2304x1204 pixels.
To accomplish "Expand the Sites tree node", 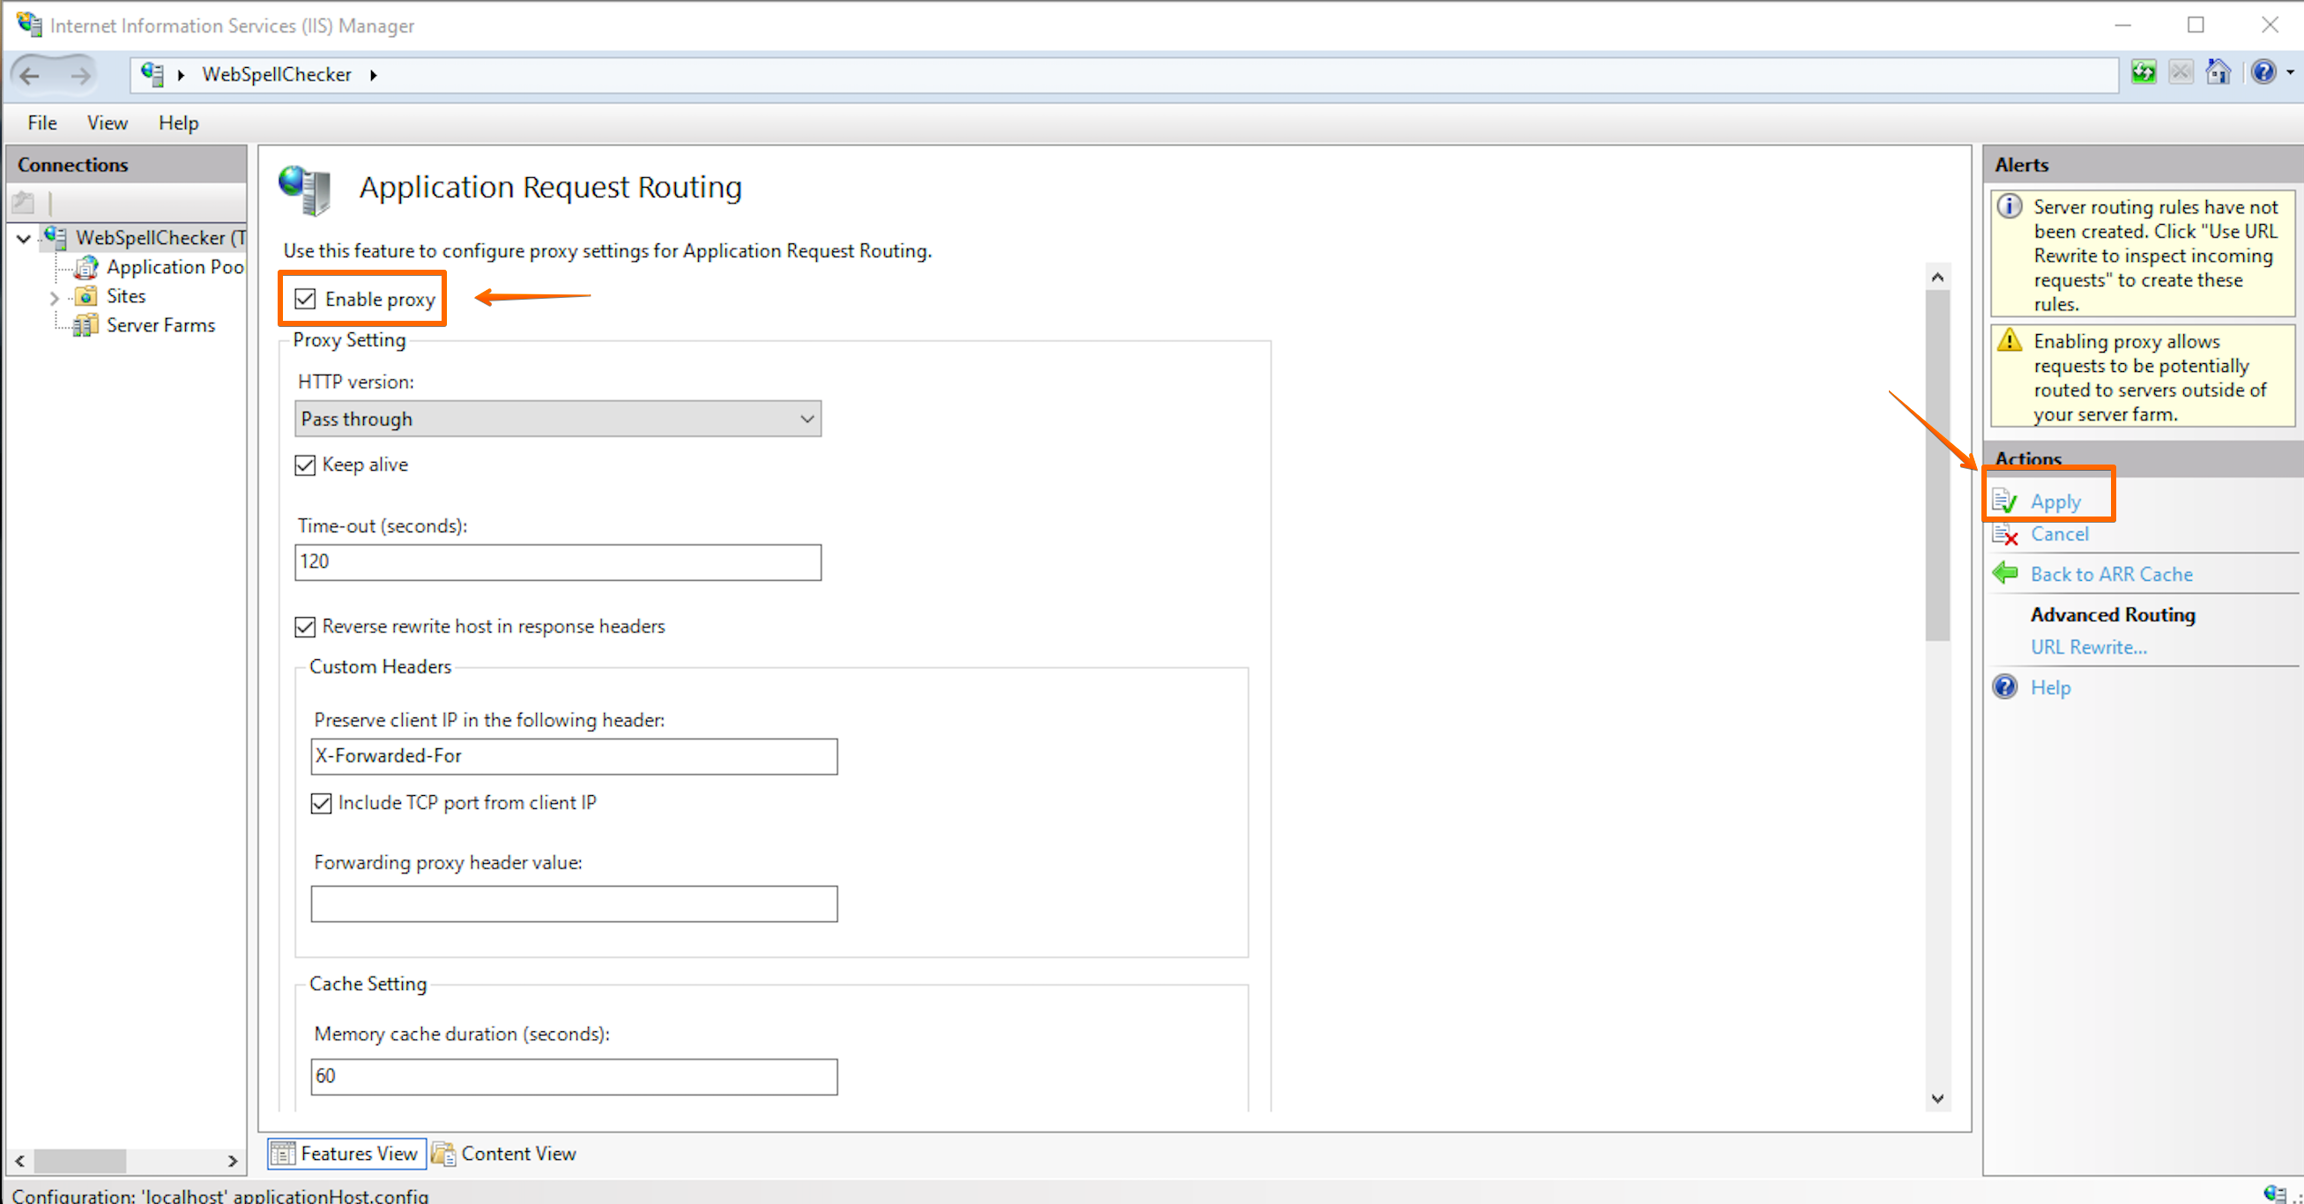I will pyautogui.click(x=54, y=297).
